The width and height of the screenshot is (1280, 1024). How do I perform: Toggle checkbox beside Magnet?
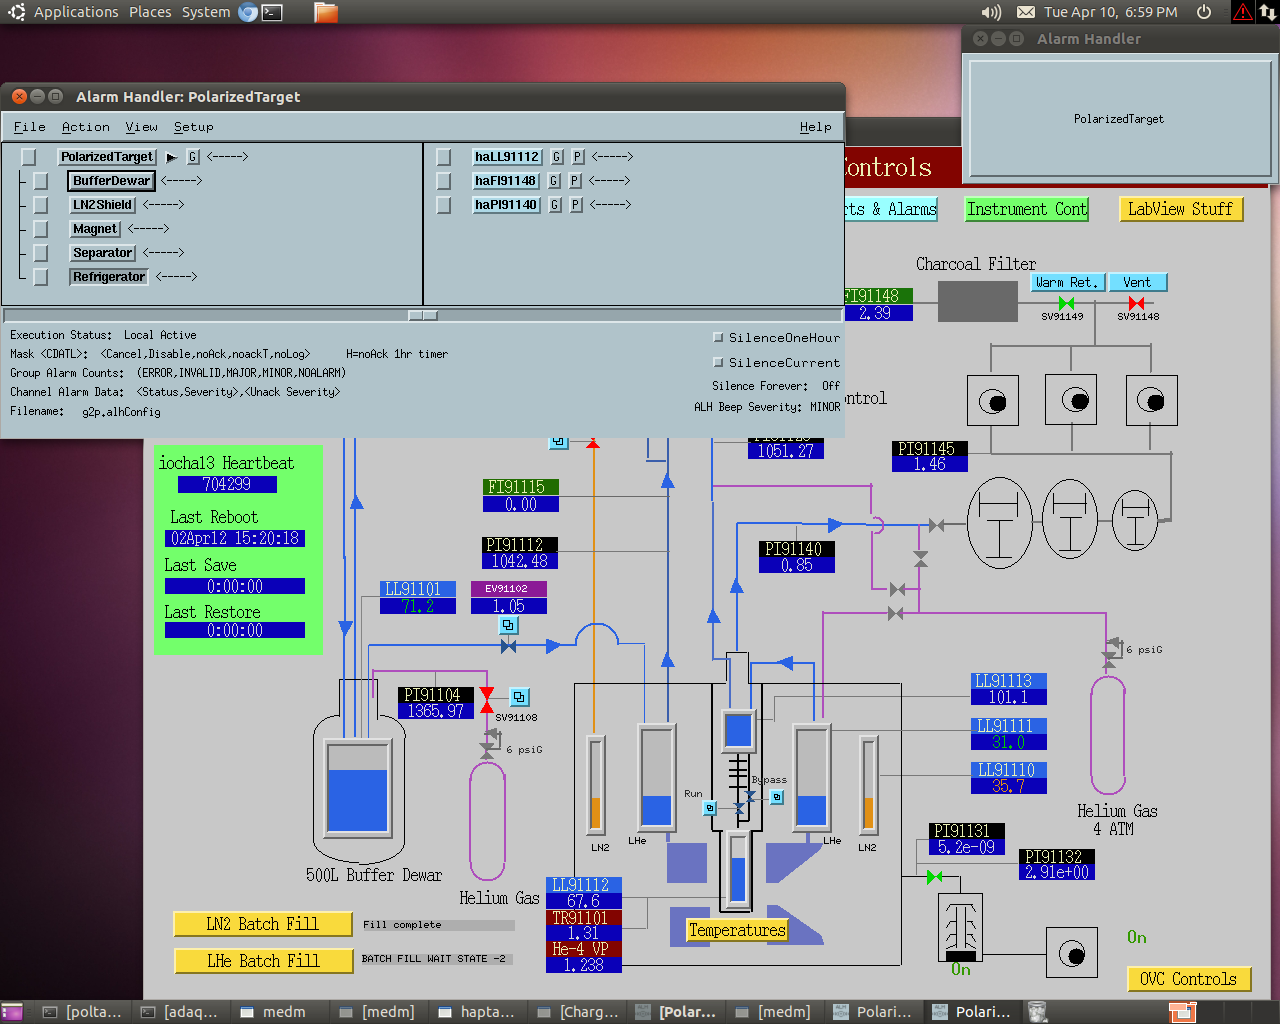[41, 229]
